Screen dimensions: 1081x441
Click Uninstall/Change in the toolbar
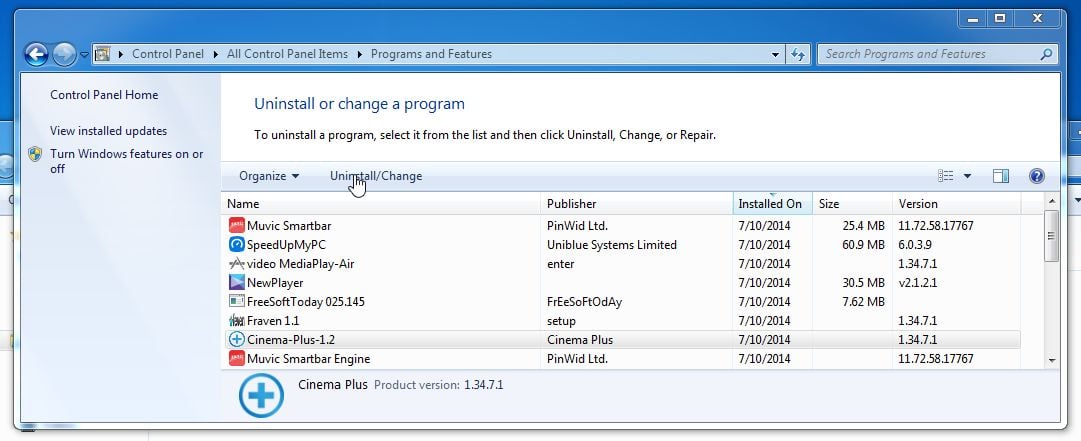(x=376, y=176)
